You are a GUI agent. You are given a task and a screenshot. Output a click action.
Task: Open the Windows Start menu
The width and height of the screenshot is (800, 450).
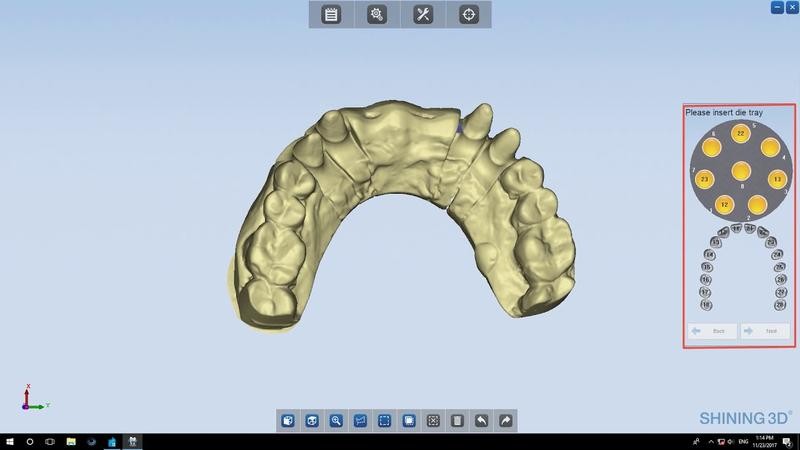(9, 441)
